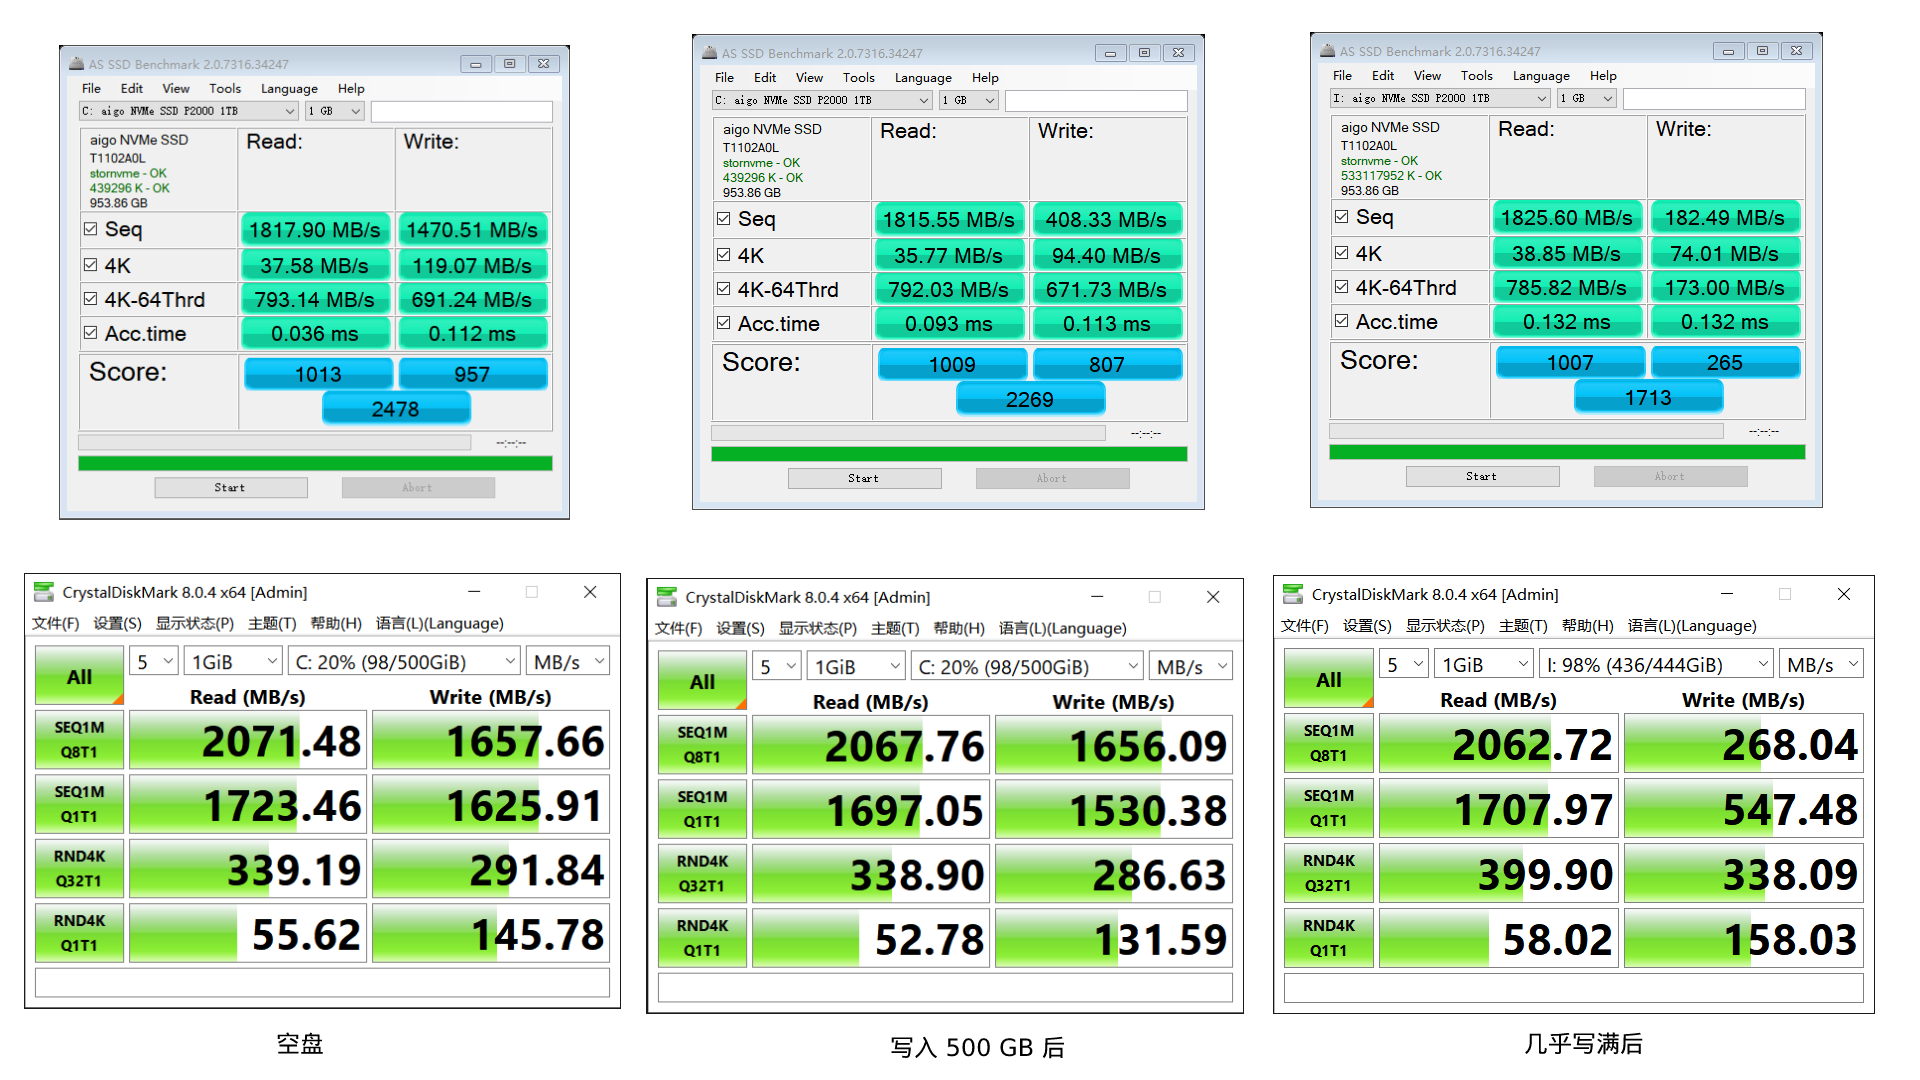Click All button in left CrystalDiskMark window
Viewport: 1920px width, 1080px height.
(x=79, y=677)
